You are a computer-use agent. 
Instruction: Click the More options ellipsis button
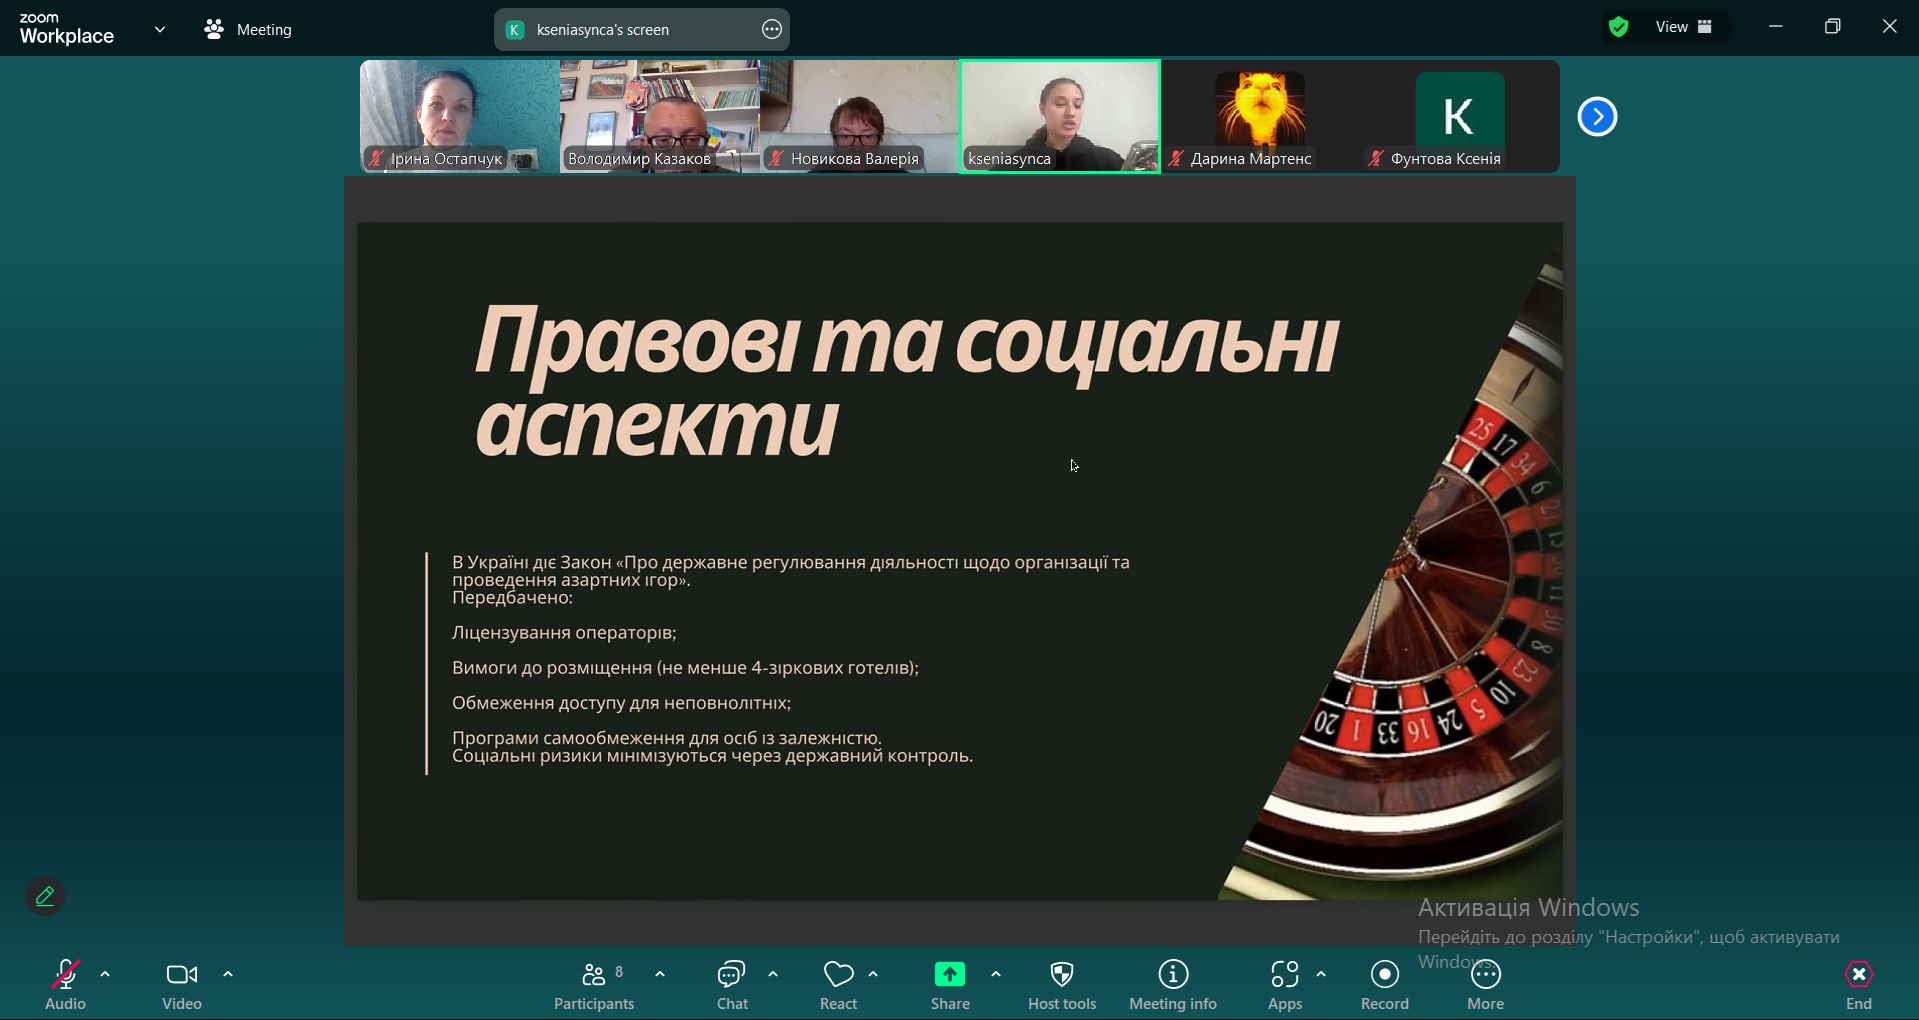[x=1486, y=985]
